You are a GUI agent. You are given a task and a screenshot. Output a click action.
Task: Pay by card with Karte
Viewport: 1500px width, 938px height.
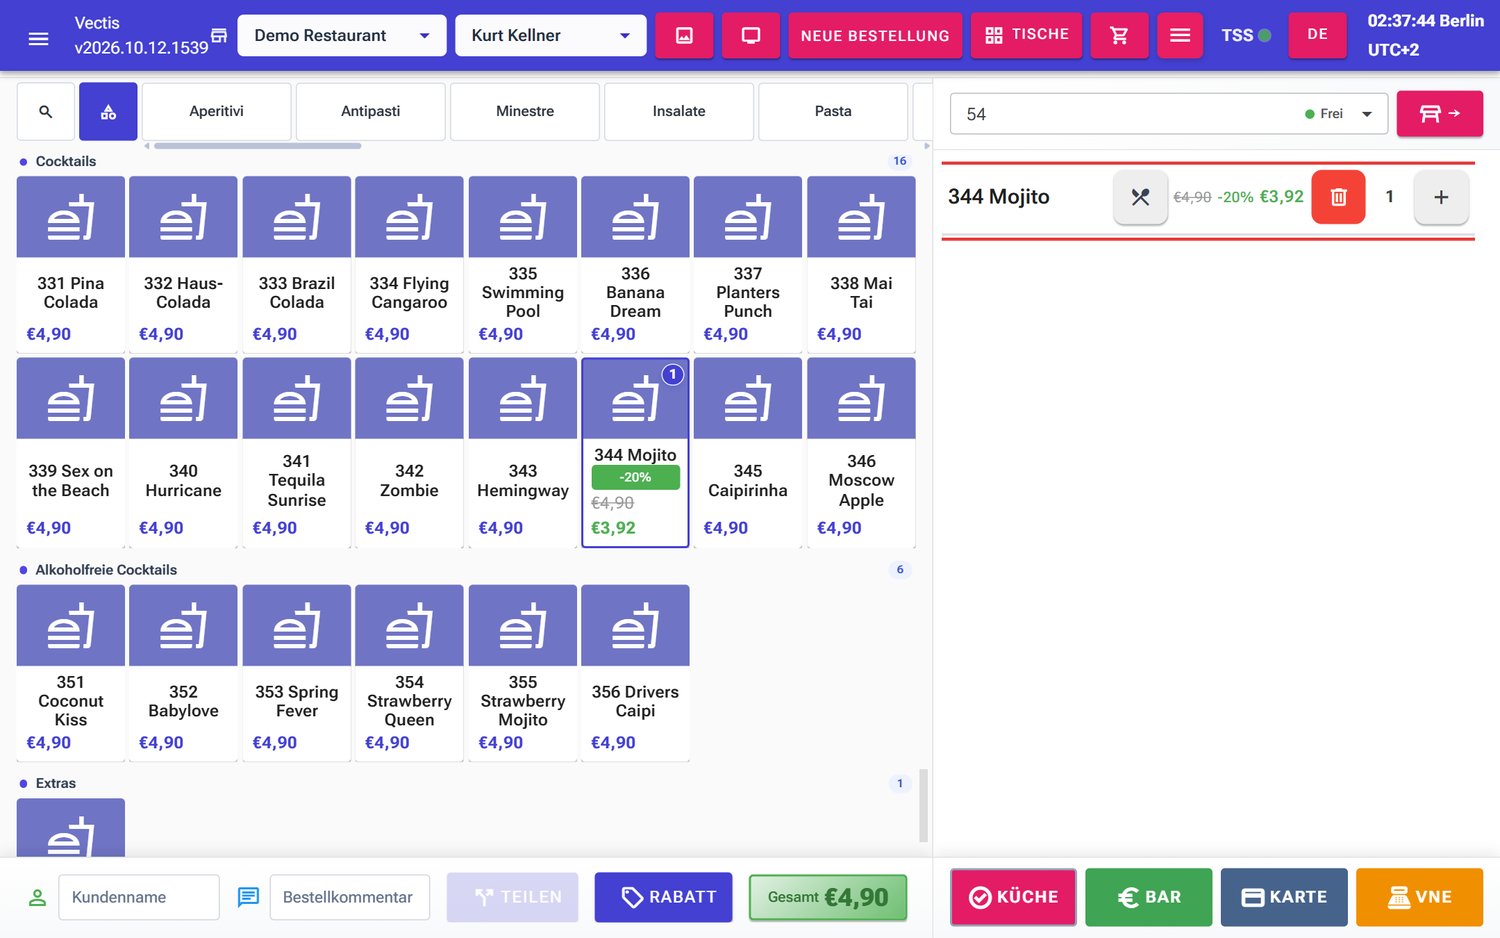[1284, 897]
